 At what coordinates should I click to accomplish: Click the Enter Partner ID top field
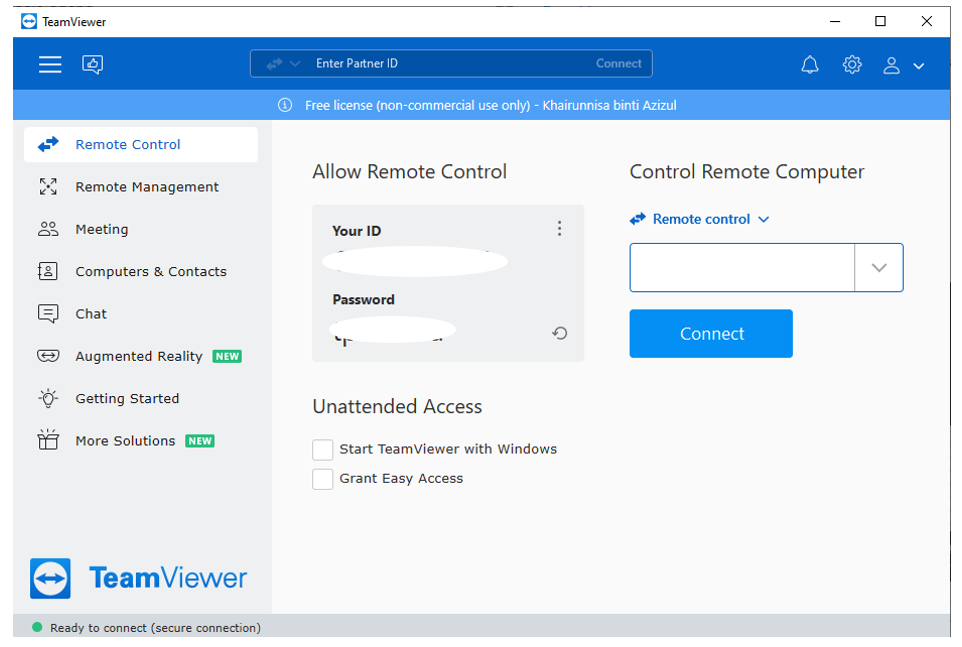click(451, 64)
